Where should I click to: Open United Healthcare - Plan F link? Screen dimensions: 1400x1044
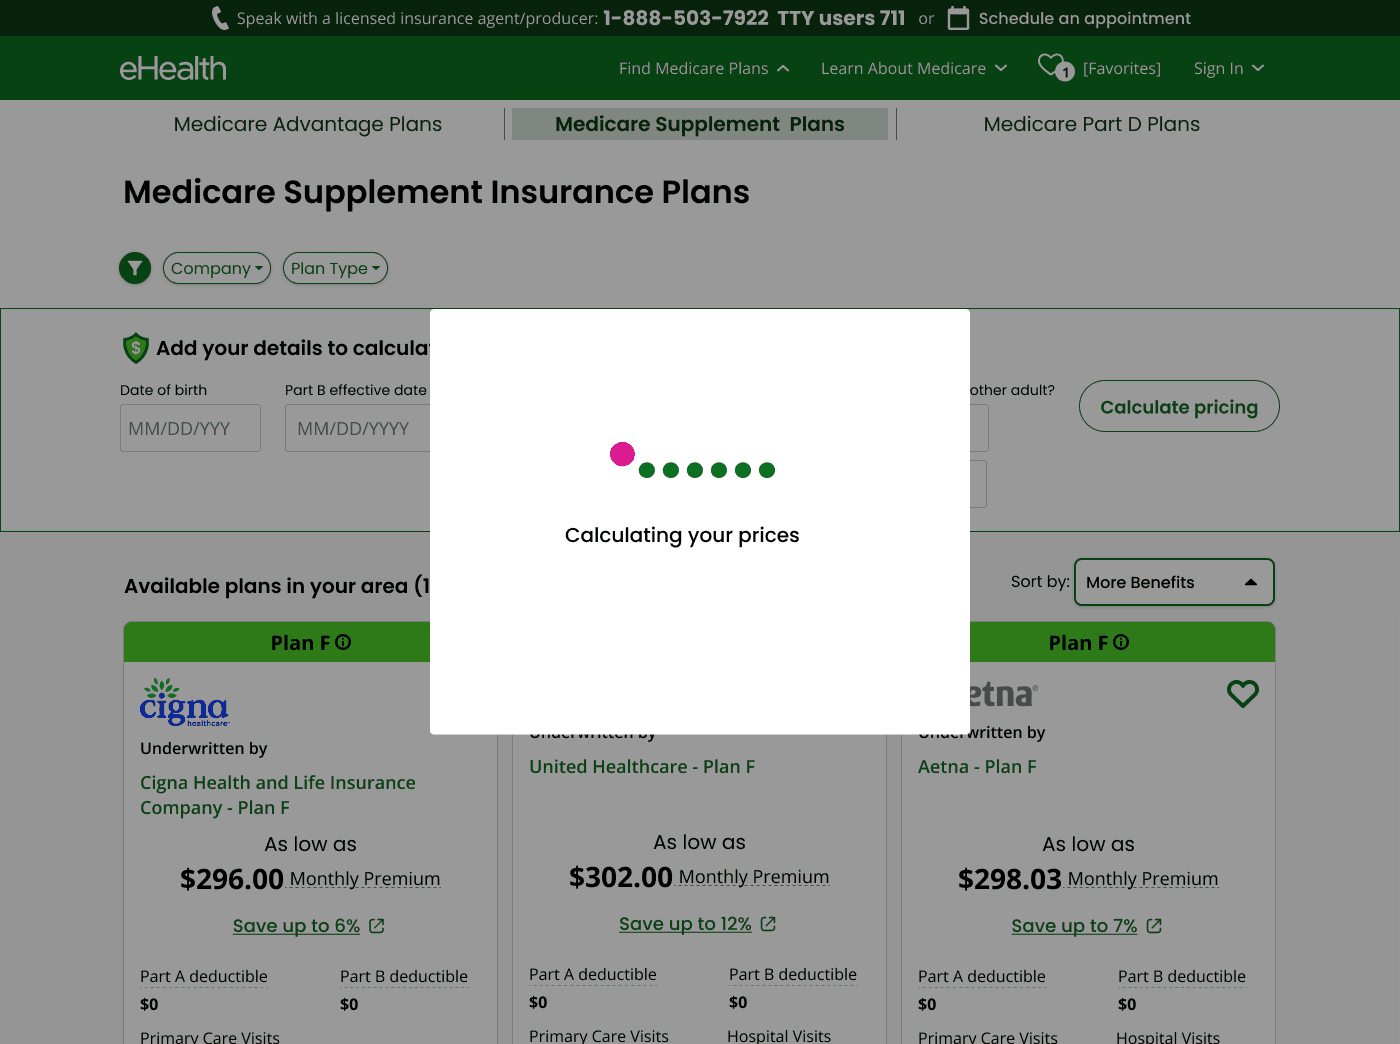click(642, 767)
